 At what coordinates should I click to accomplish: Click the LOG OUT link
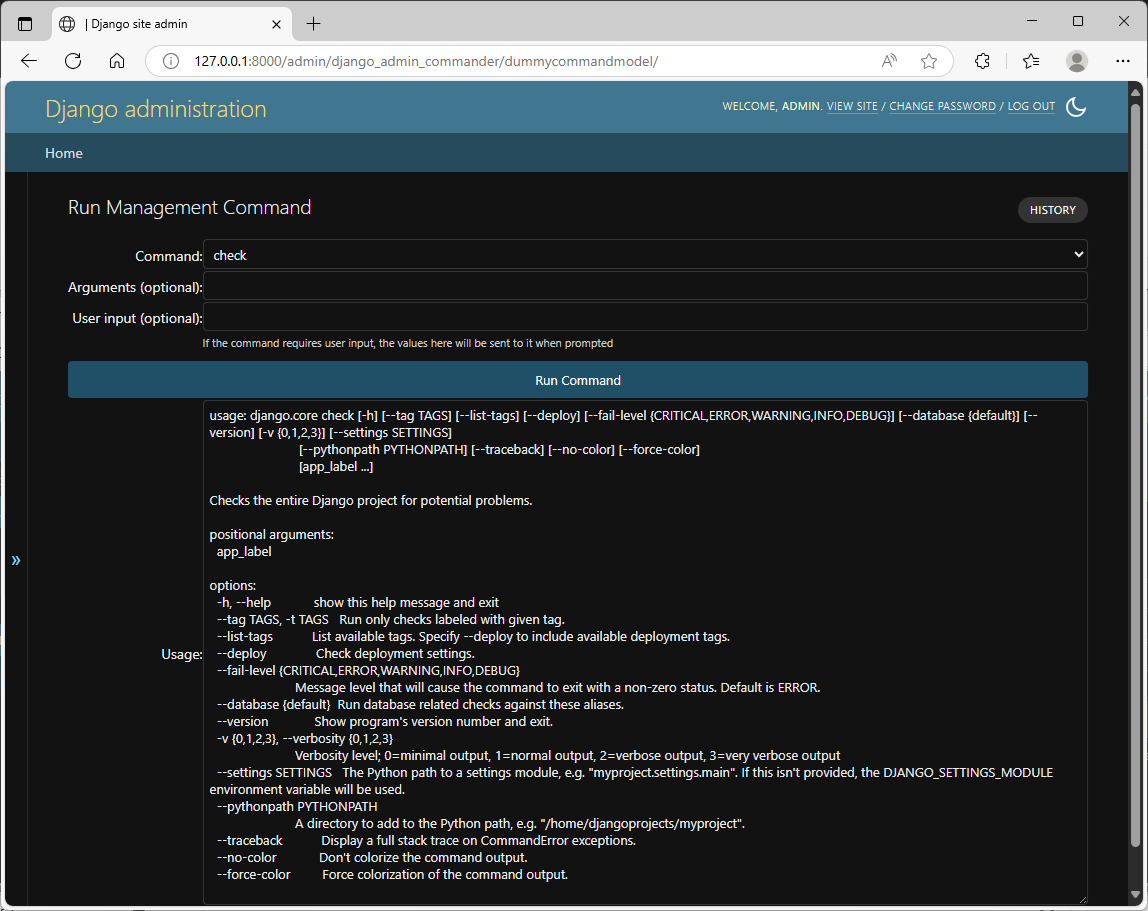pyautogui.click(x=1031, y=106)
